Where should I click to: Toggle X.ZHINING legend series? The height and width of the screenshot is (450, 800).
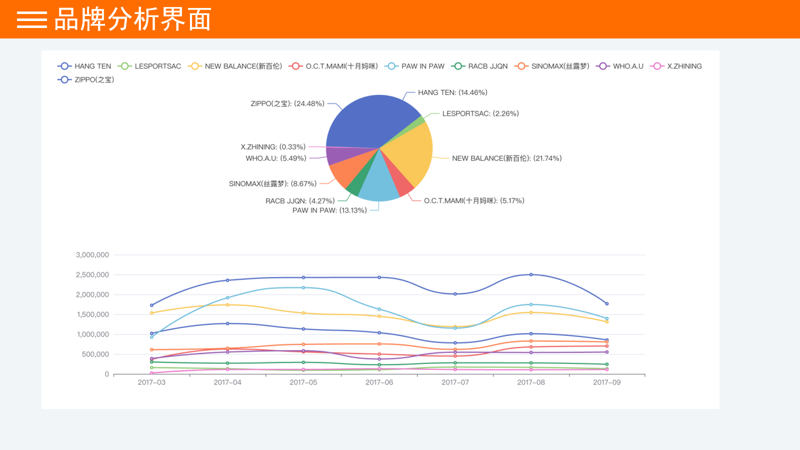(x=676, y=66)
